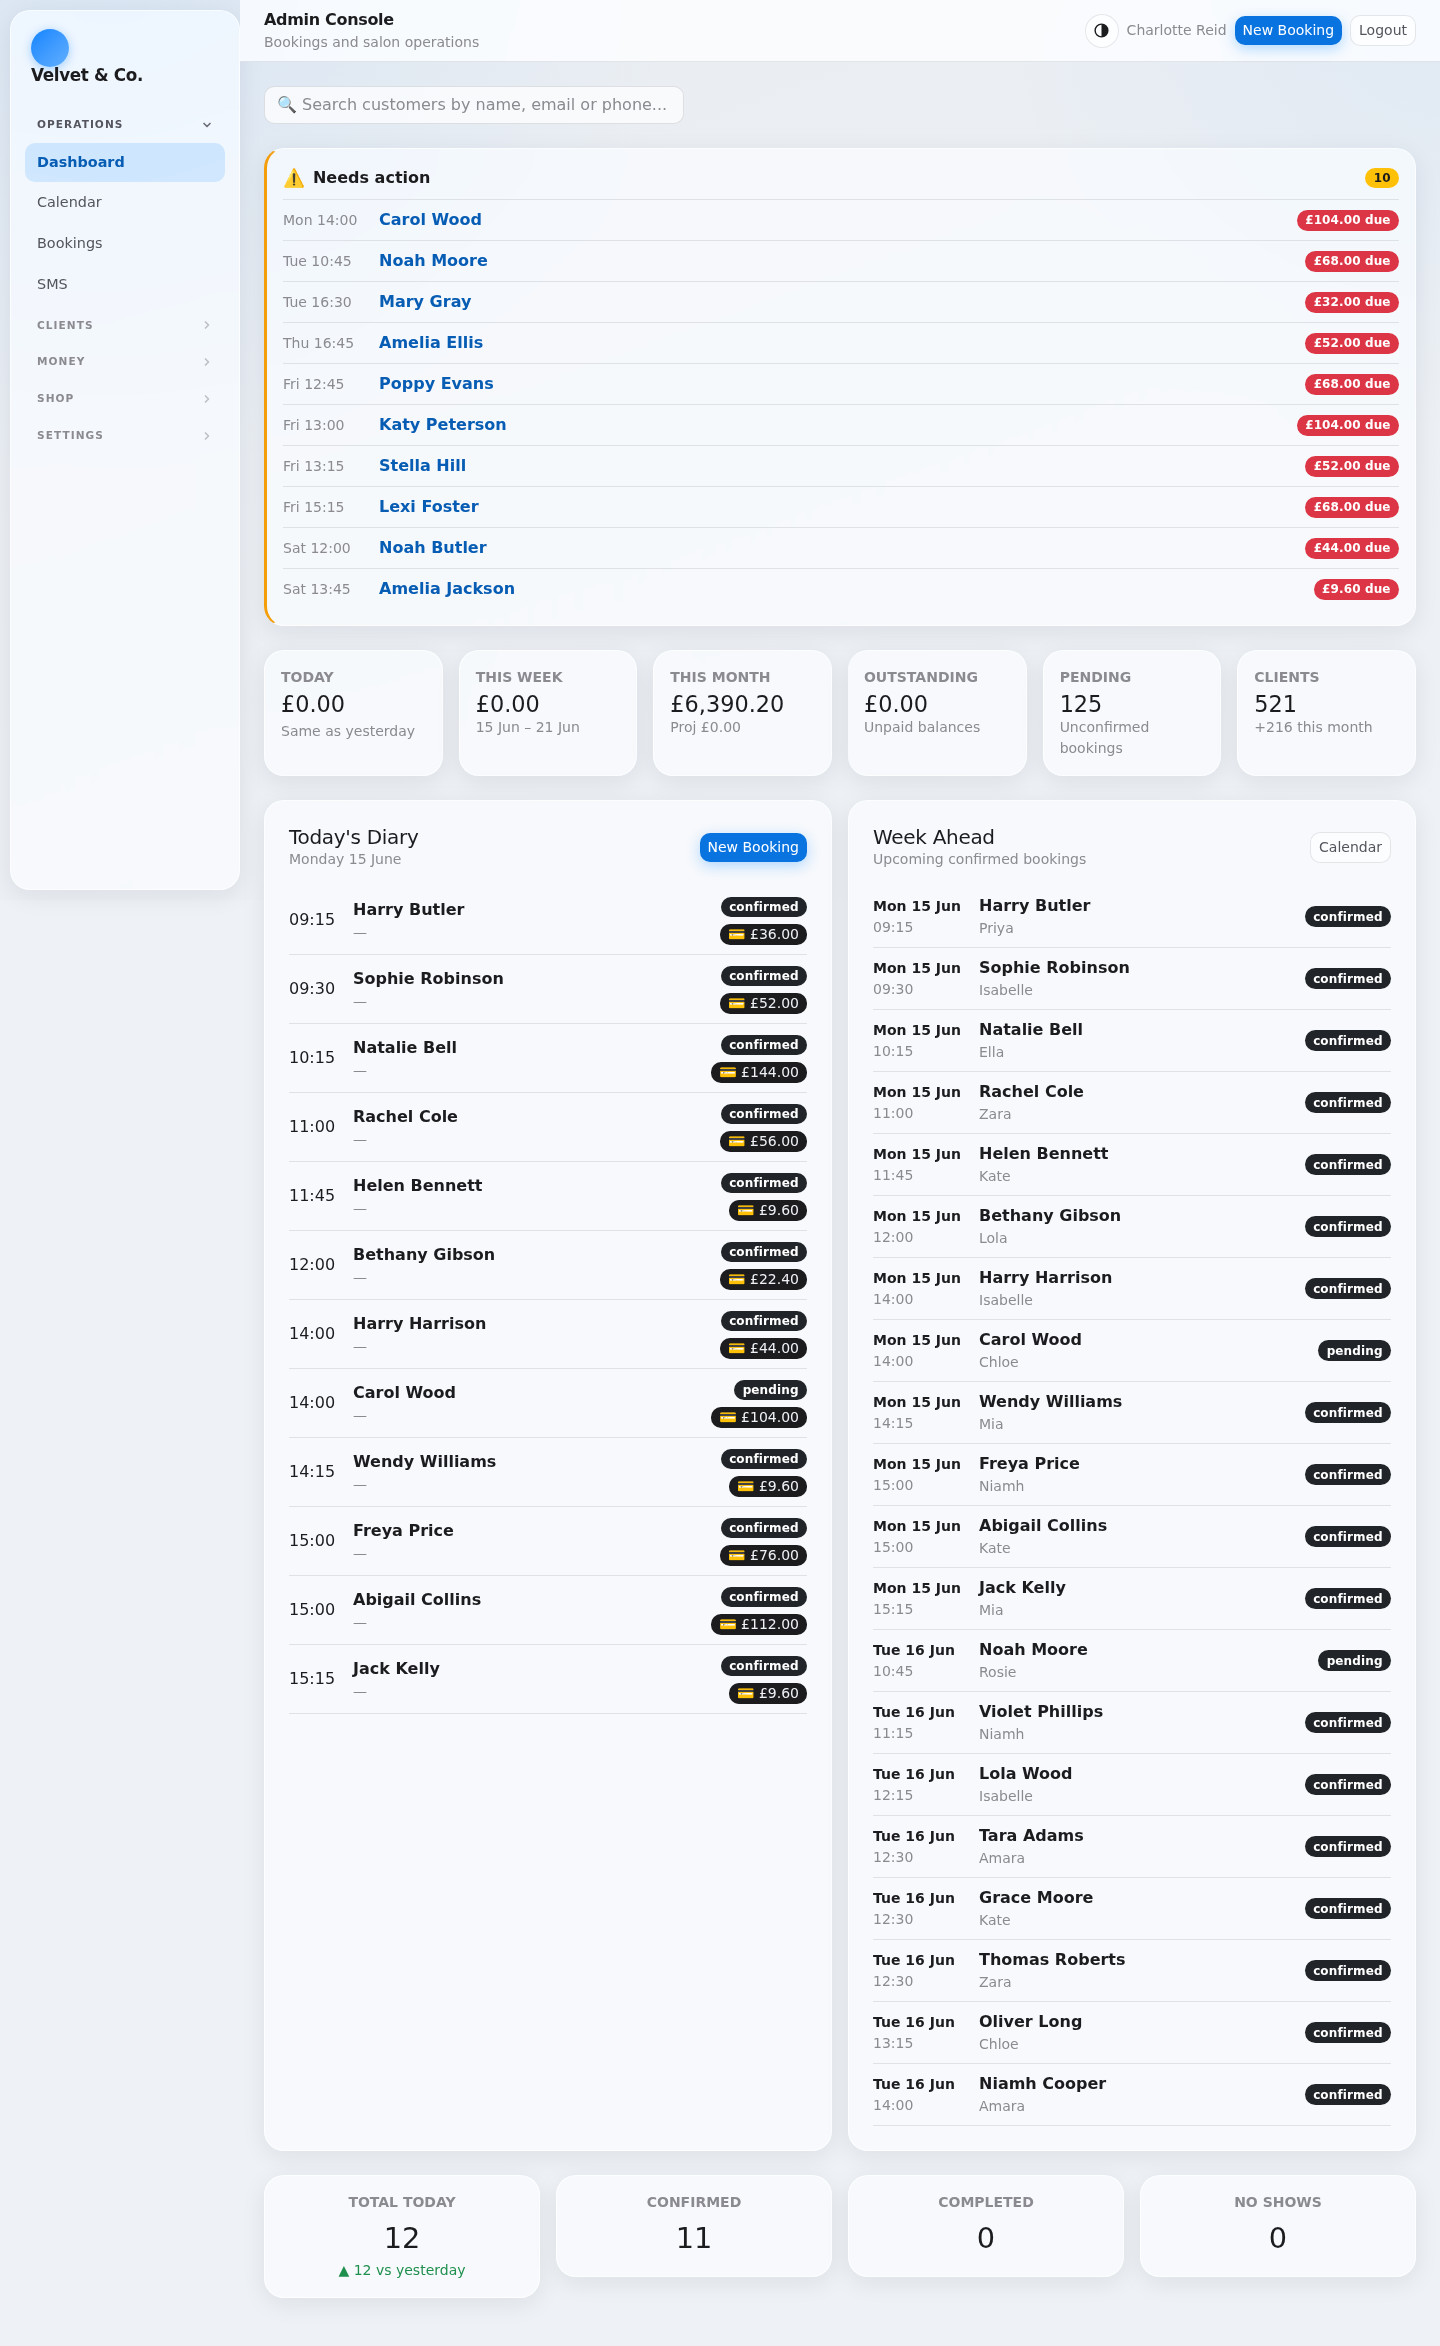Open Katy Peterson needs-action link

pyautogui.click(x=442, y=424)
